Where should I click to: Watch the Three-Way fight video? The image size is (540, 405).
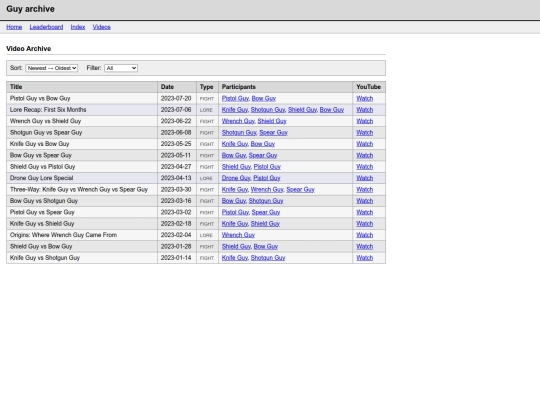point(365,189)
